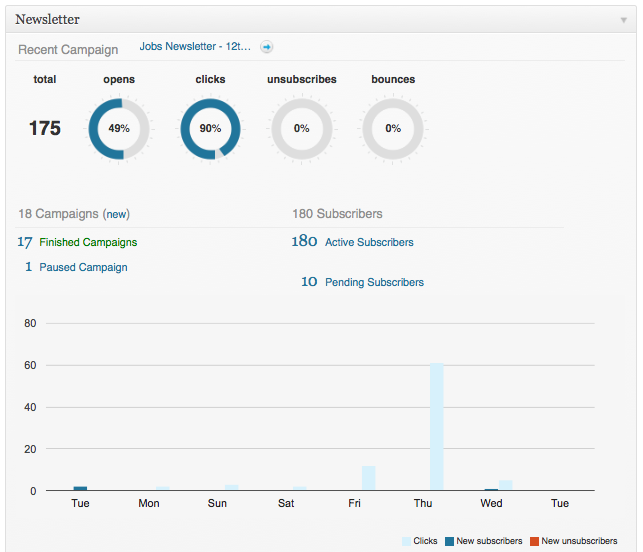Image resolution: width=643 pixels, height=552 pixels.
Task: Open the 10 Pending Subscribers link
Action: click(363, 282)
